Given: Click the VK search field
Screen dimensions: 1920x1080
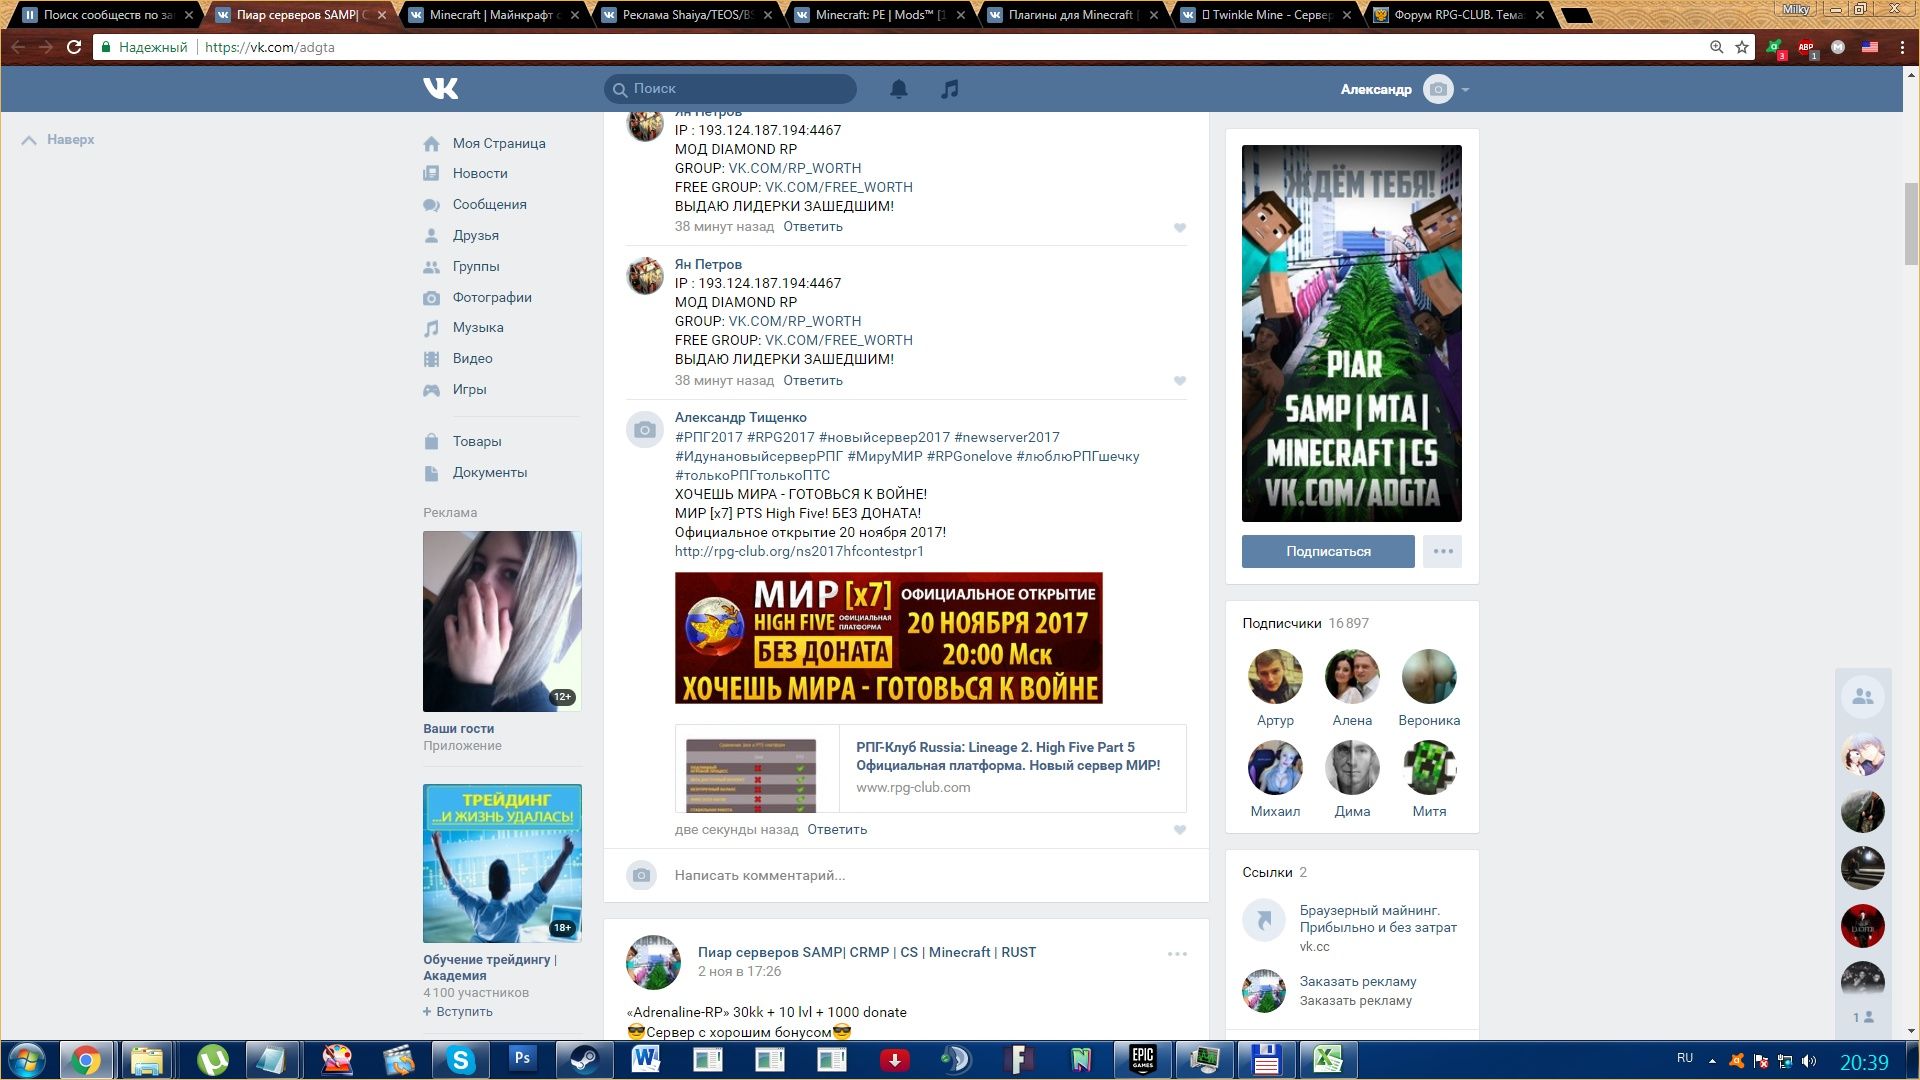Looking at the screenshot, I should coord(730,89).
